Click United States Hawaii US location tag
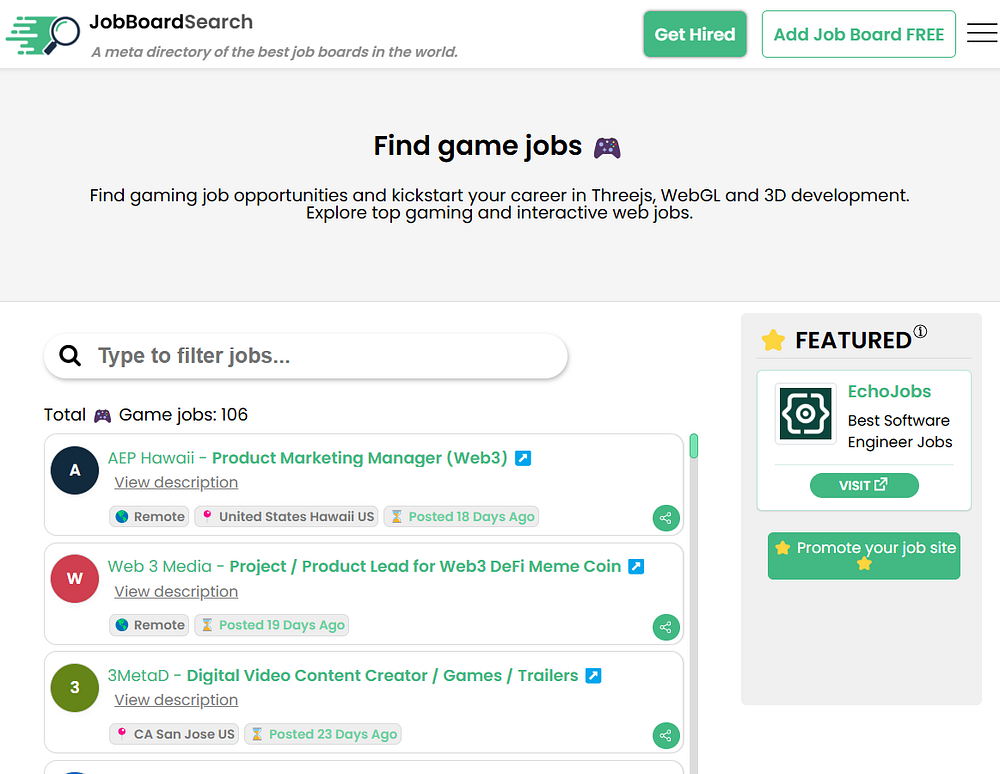The width and height of the screenshot is (1000, 774). (286, 516)
